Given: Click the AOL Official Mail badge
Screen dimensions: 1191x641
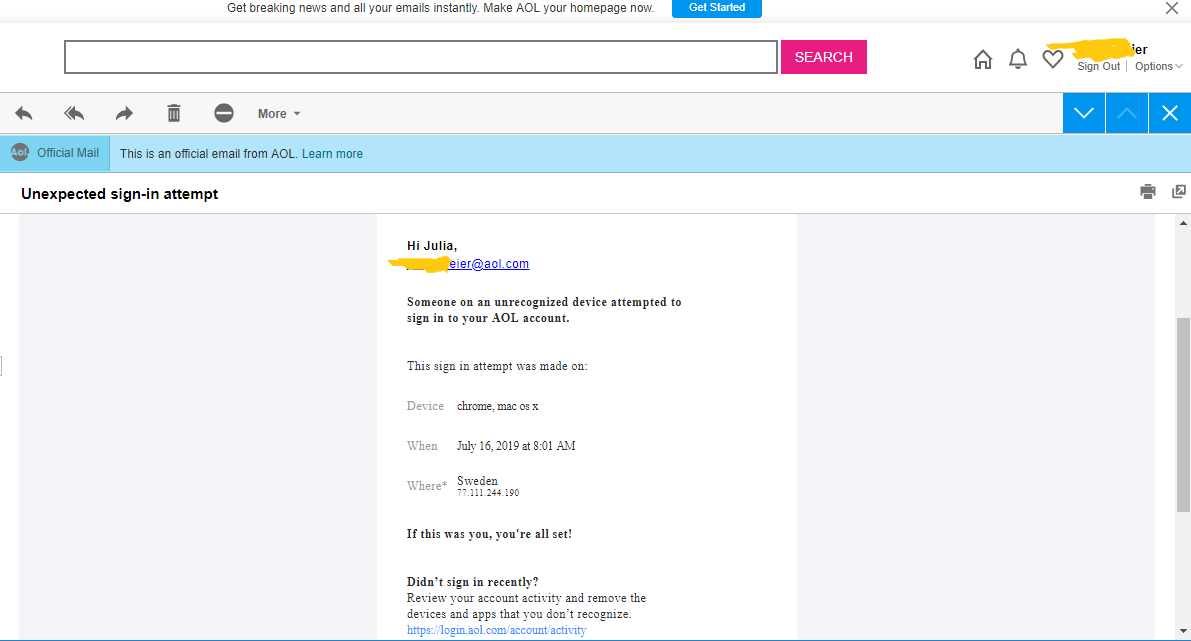Looking at the screenshot, I should click(55, 153).
